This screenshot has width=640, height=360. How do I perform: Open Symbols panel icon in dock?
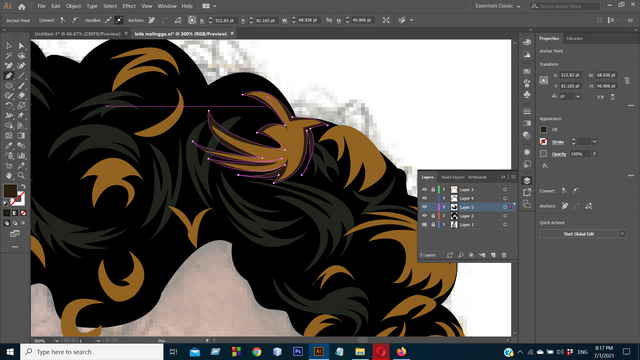tap(527, 95)
